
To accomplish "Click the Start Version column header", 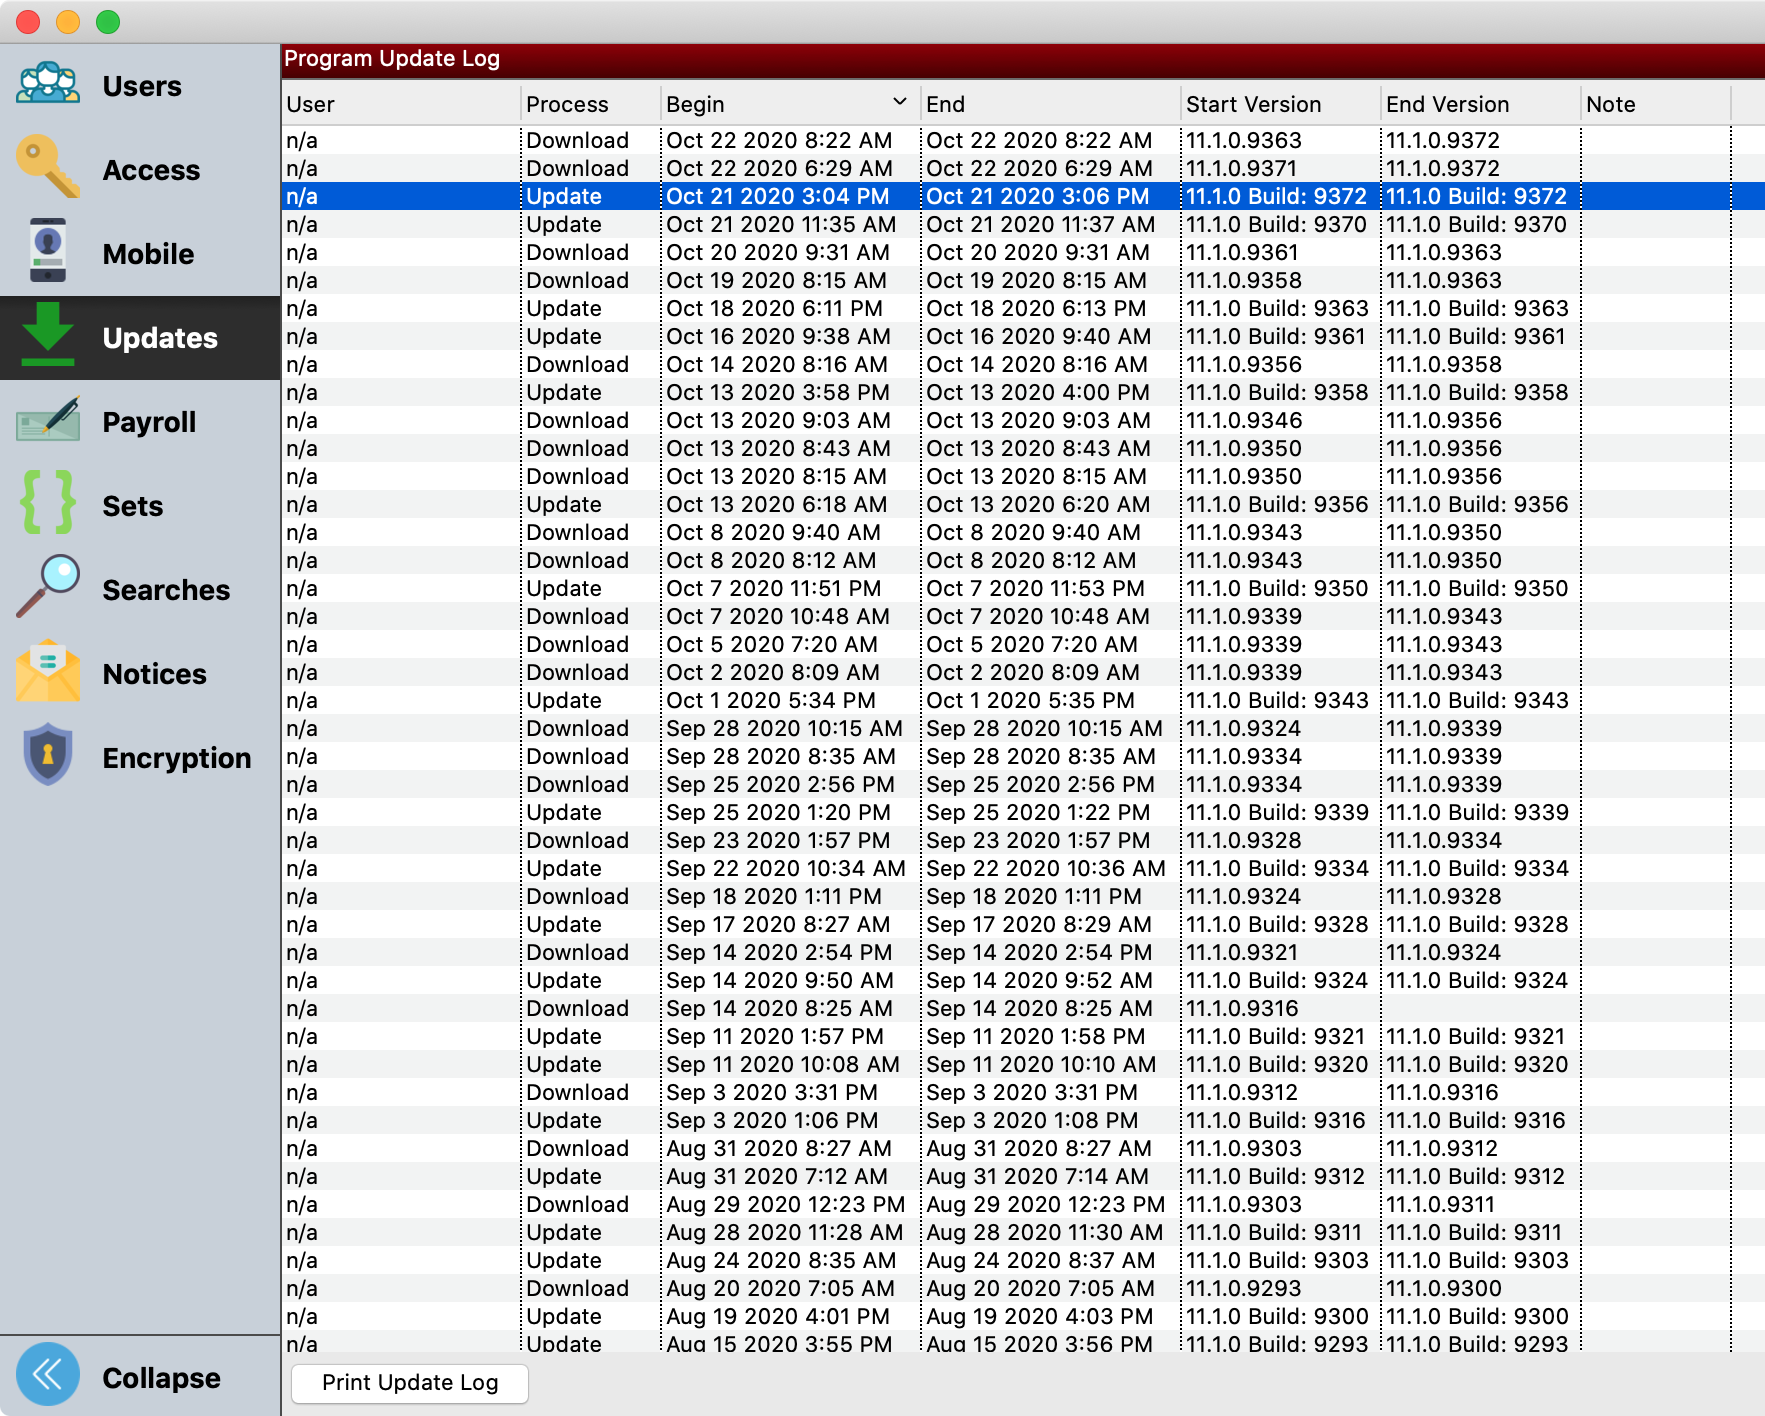I will coord(1253,104).
